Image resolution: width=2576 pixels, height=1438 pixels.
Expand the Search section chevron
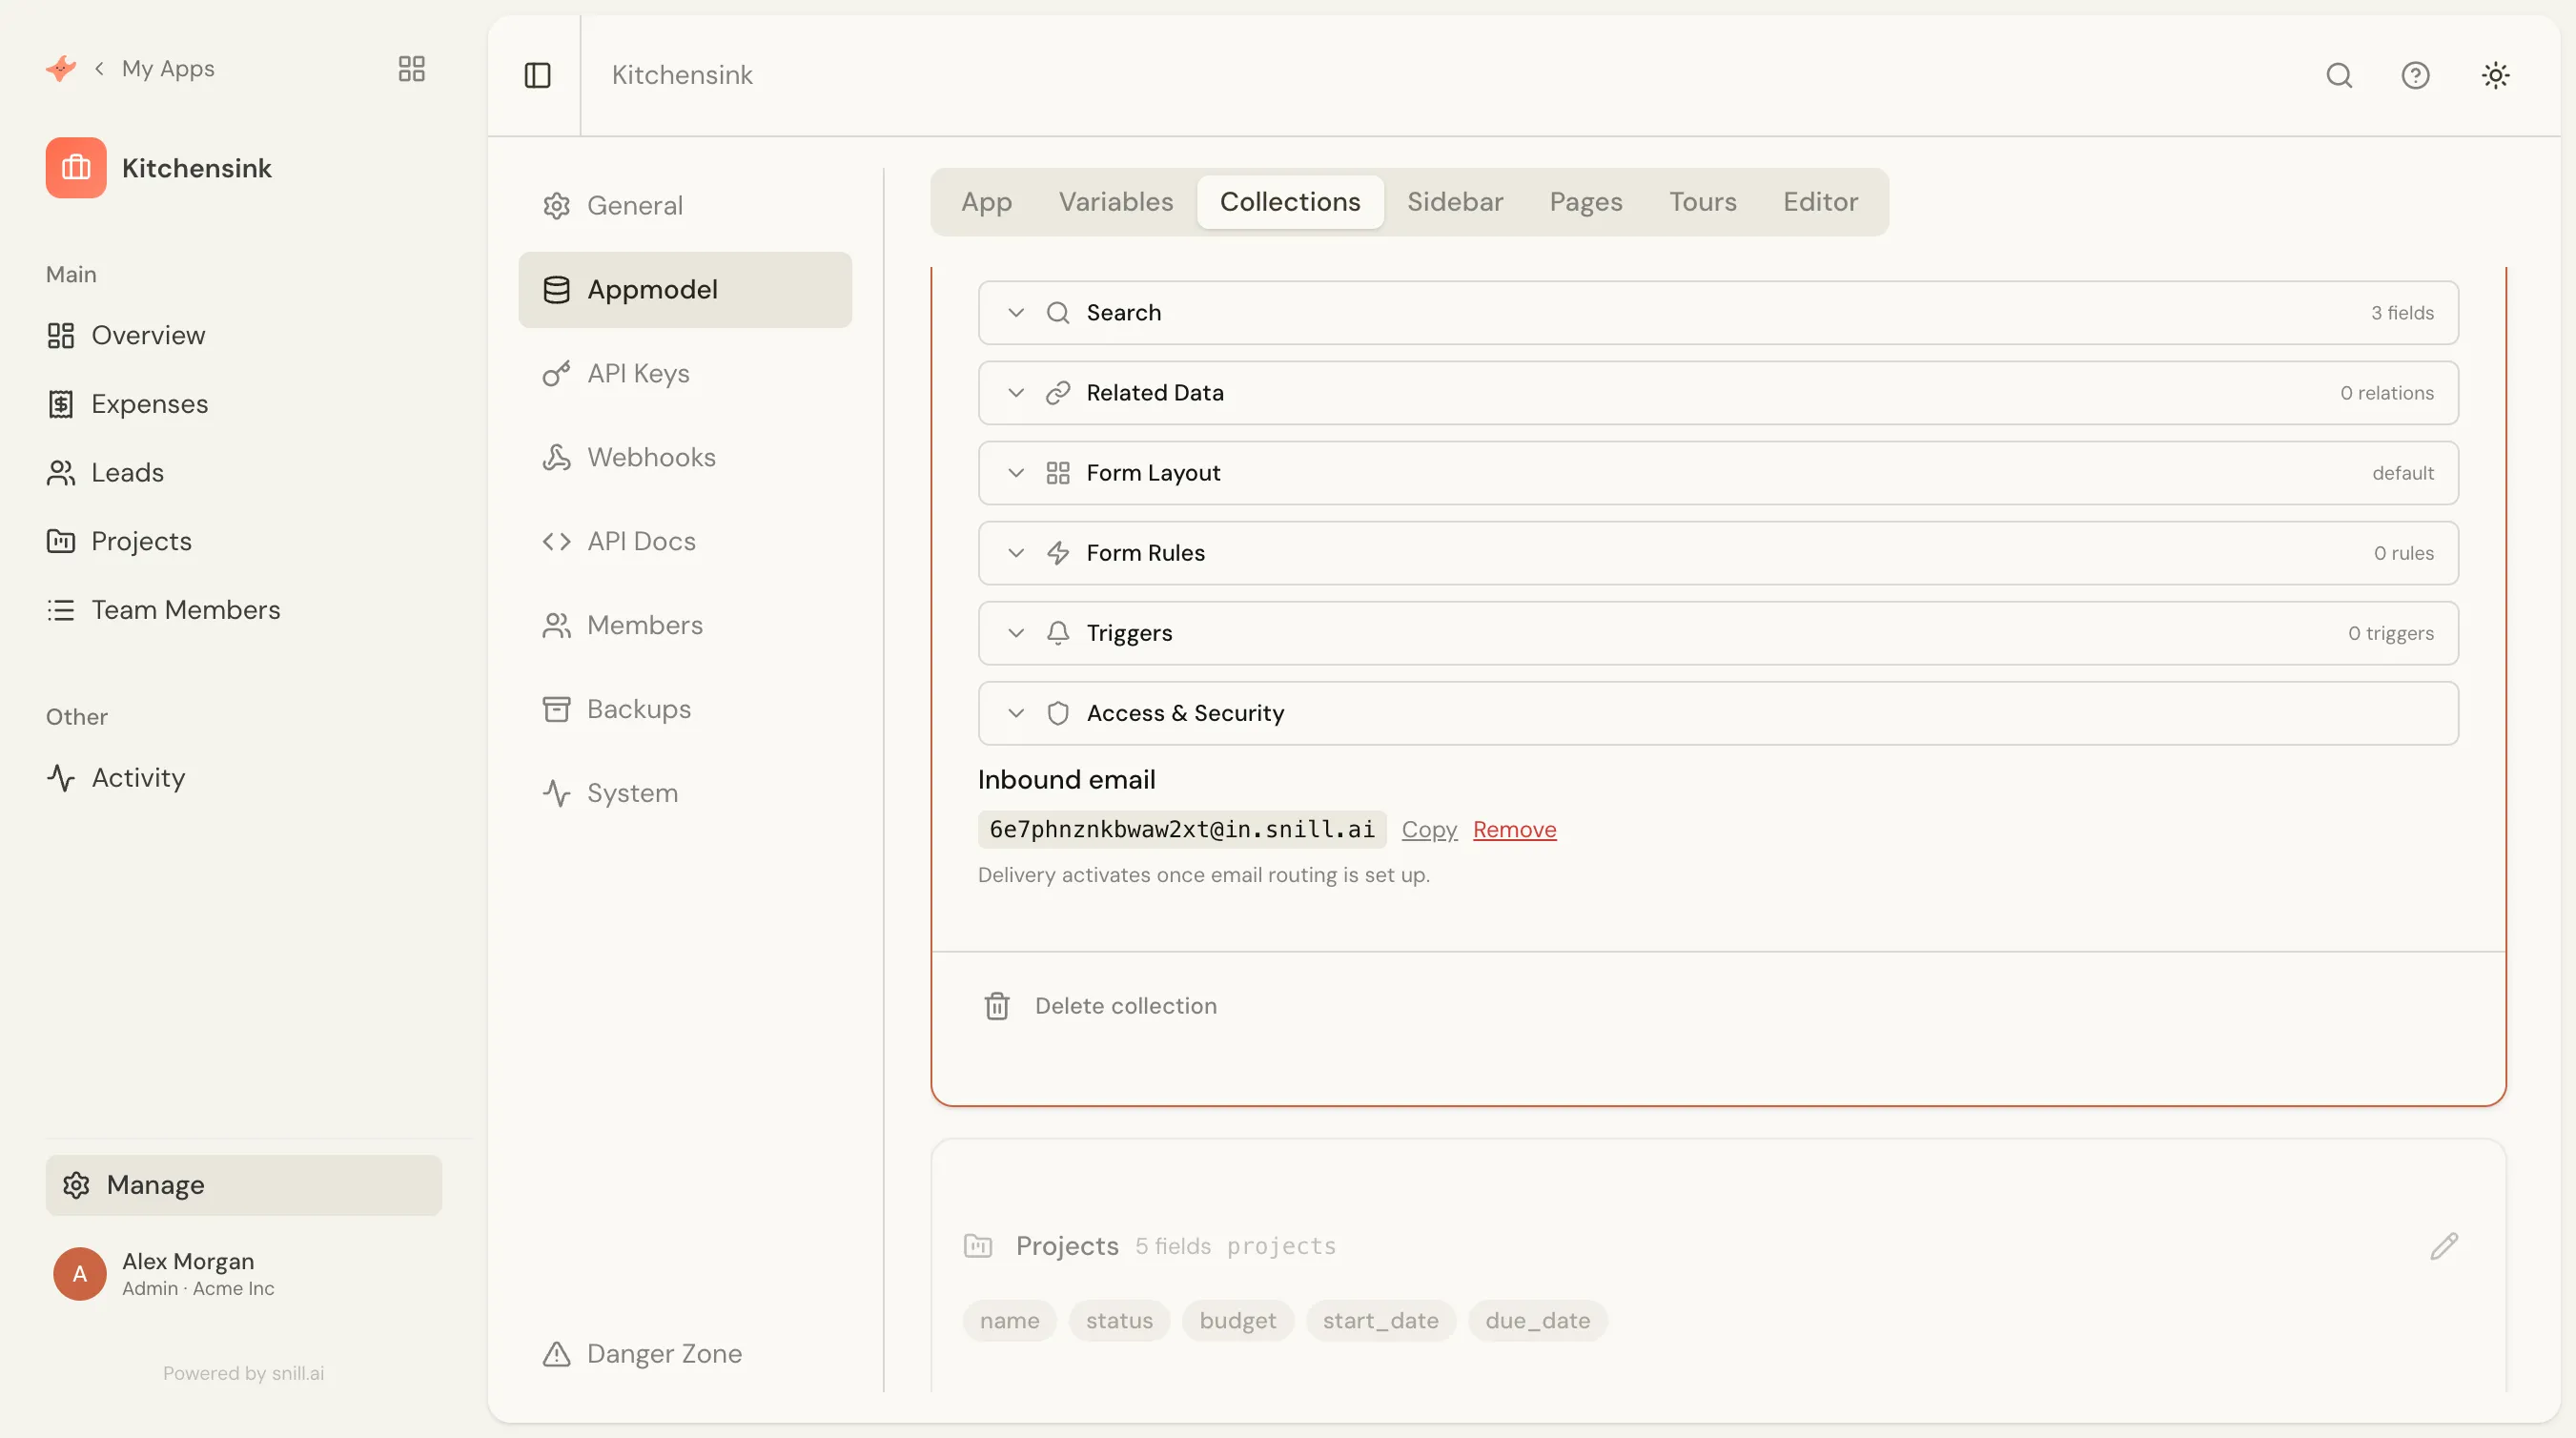click(x=1016, y=313)
